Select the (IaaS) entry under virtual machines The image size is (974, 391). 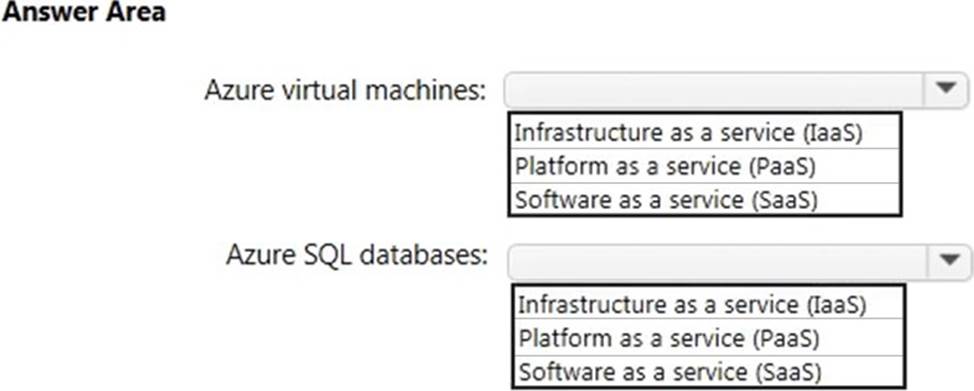pos(704,132)
